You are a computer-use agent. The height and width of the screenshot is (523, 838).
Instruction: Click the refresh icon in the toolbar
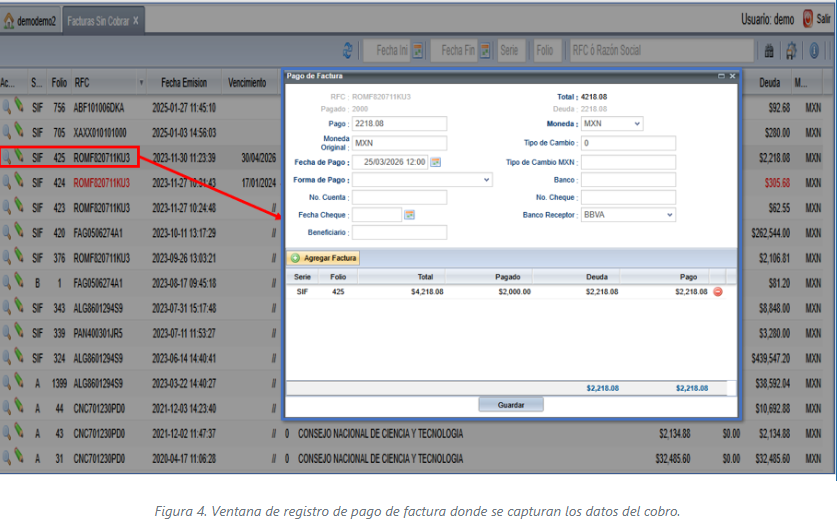pyautogui.click(x=348, y=50)
